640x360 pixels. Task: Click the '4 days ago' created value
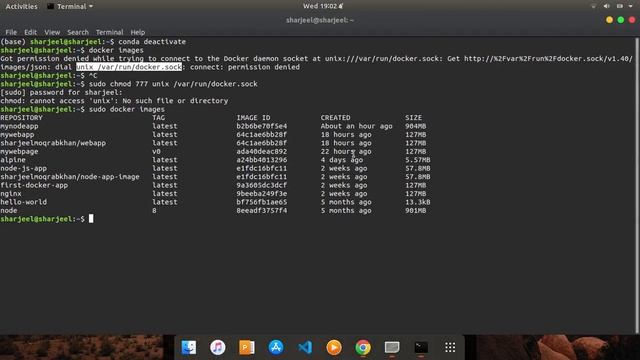(x=342, y=160)
